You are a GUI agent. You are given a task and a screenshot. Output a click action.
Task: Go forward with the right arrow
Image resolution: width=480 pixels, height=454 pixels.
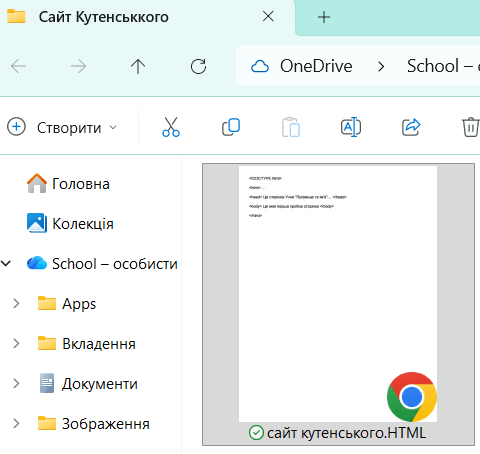(78, 66)
